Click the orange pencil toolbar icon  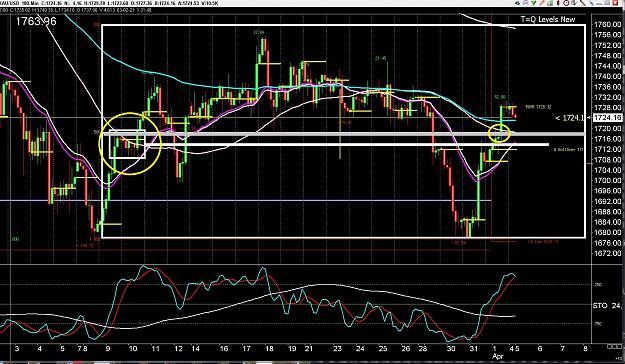click(x=541, y=3)
